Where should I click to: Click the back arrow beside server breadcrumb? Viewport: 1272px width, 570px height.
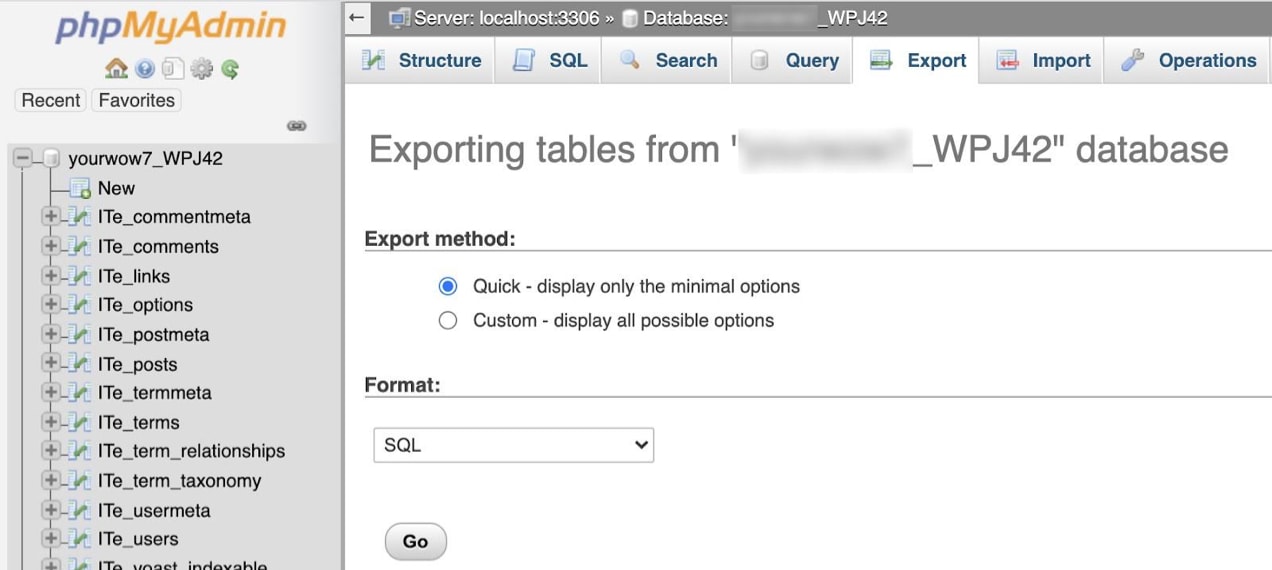tap(358, 18)
